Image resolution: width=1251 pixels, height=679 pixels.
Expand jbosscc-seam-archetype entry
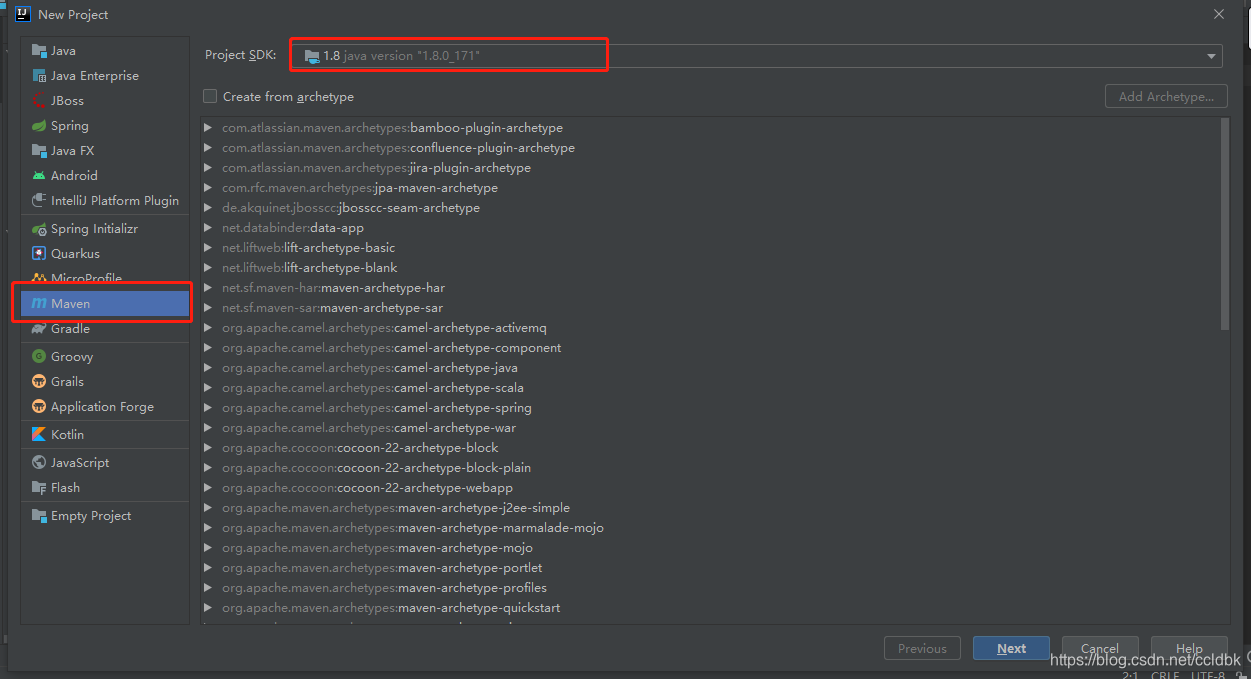(x=208, y=208)
